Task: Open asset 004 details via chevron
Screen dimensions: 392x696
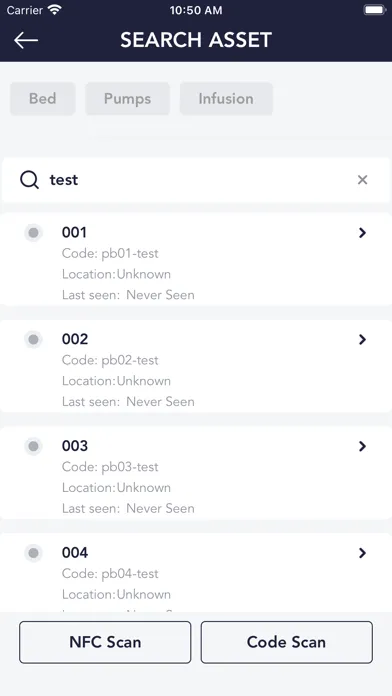Action: (362, 553)
